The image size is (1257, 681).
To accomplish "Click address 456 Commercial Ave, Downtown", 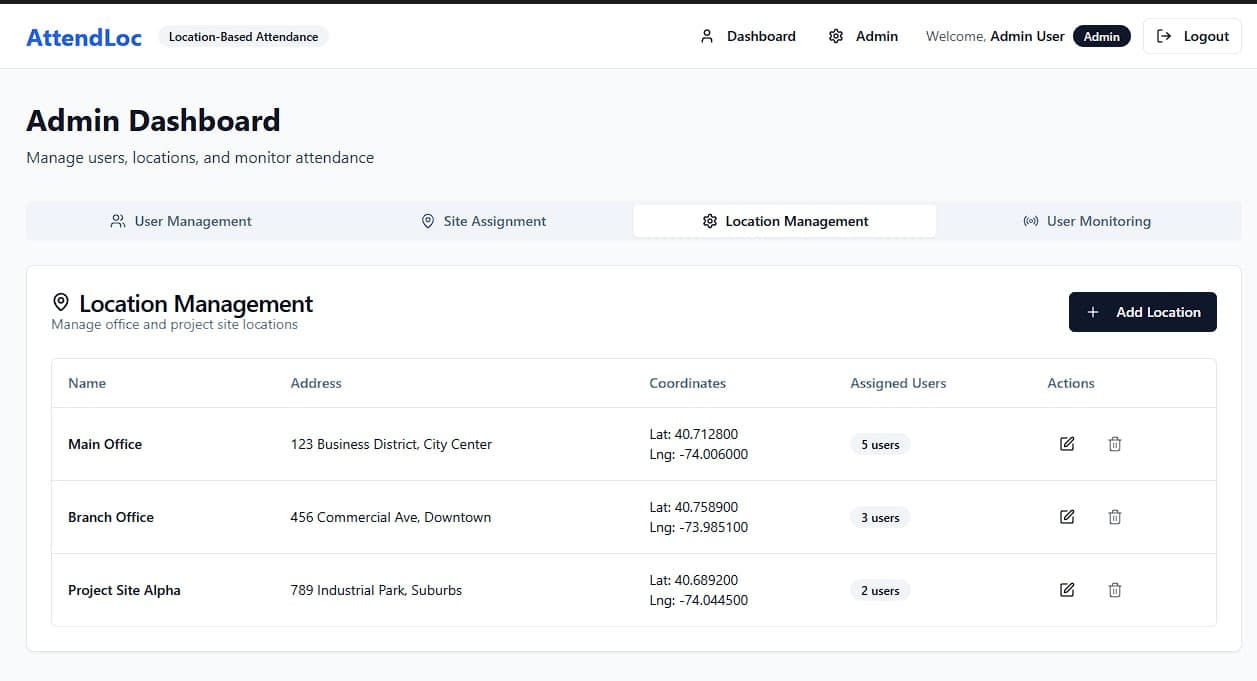I will coord(391,517).
